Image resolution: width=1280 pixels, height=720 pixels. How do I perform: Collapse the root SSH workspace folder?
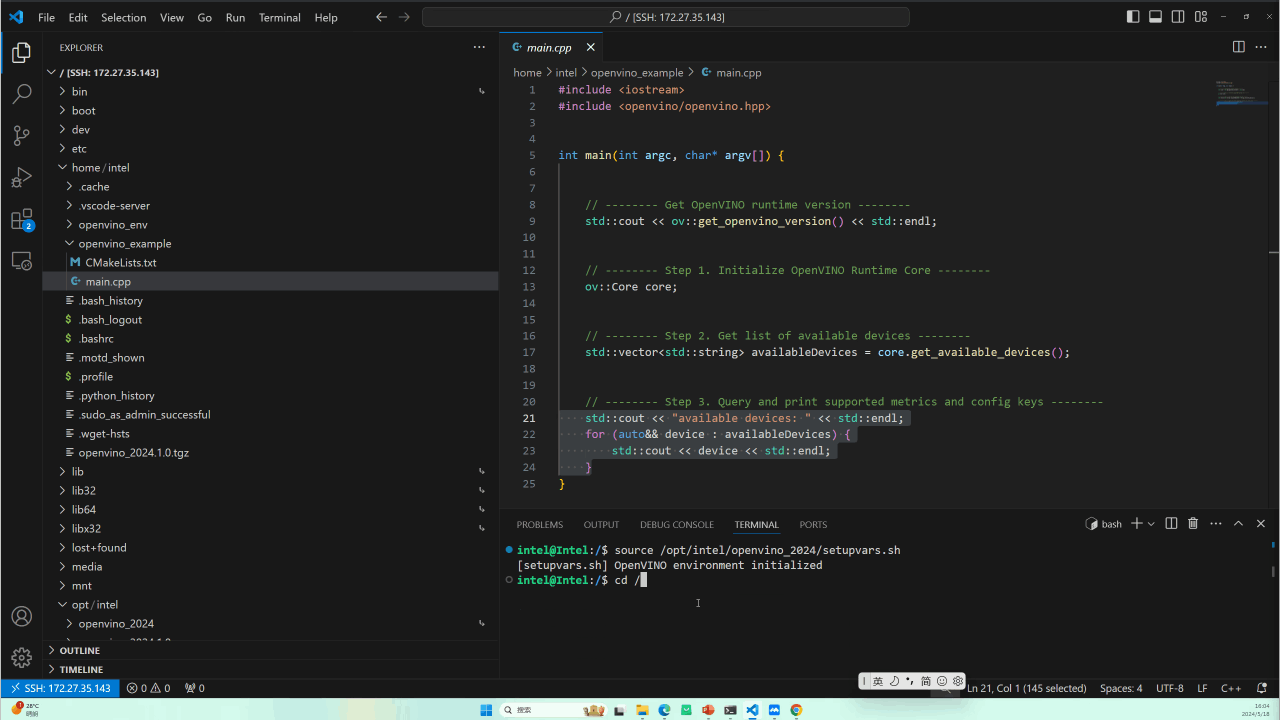[270, 72]
